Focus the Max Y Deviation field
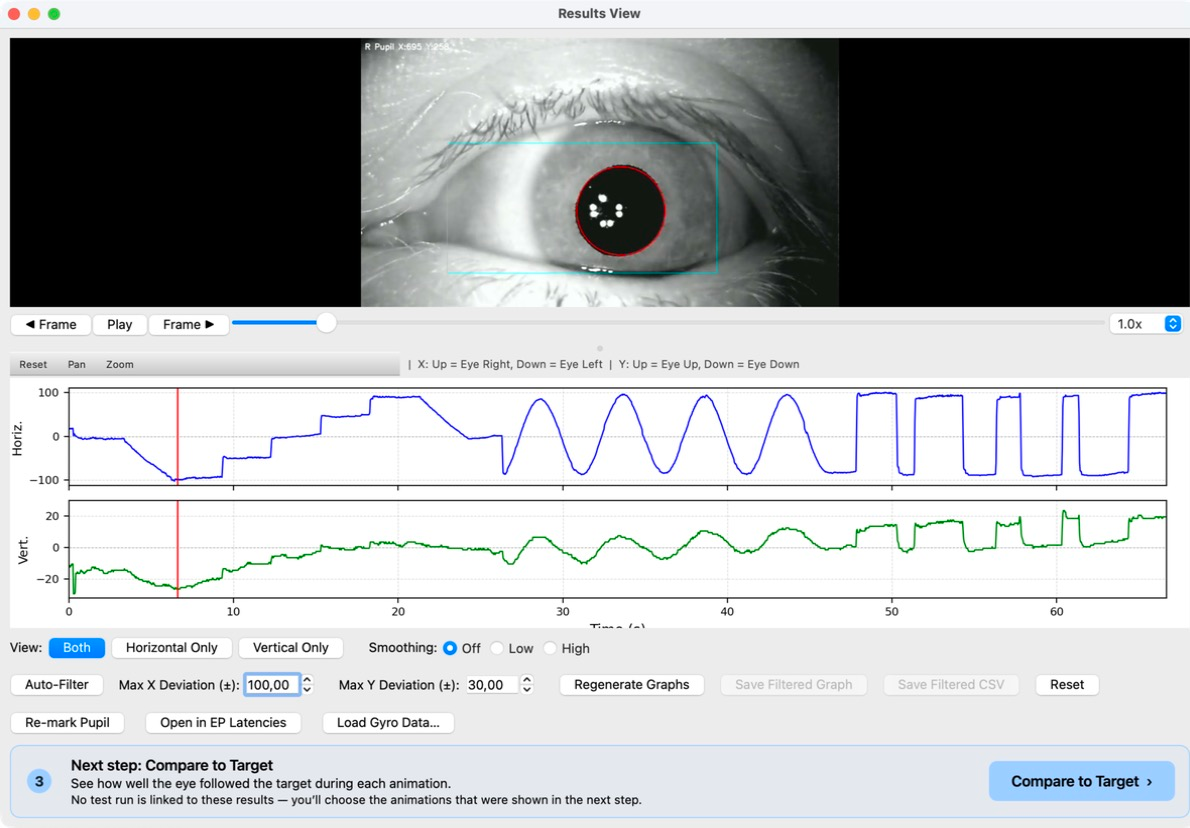1190x828 pixels. pos(492,685)
